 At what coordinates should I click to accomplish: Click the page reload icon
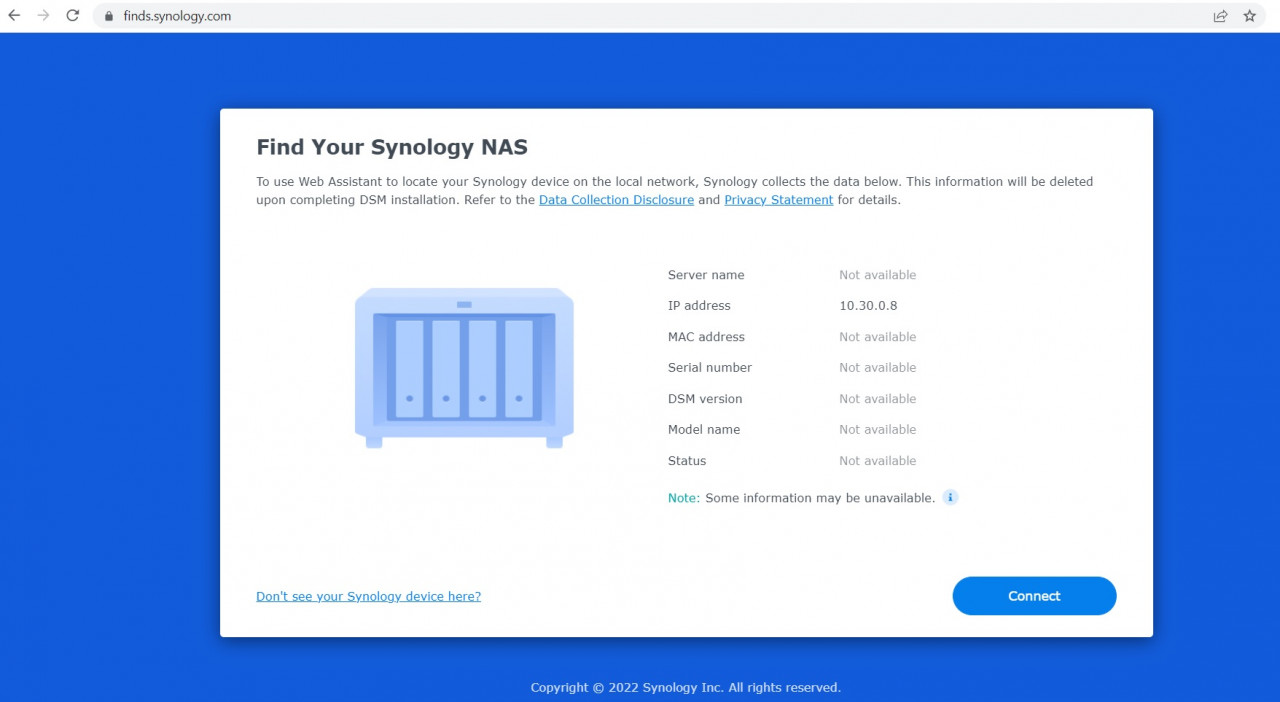coord(72,16)
